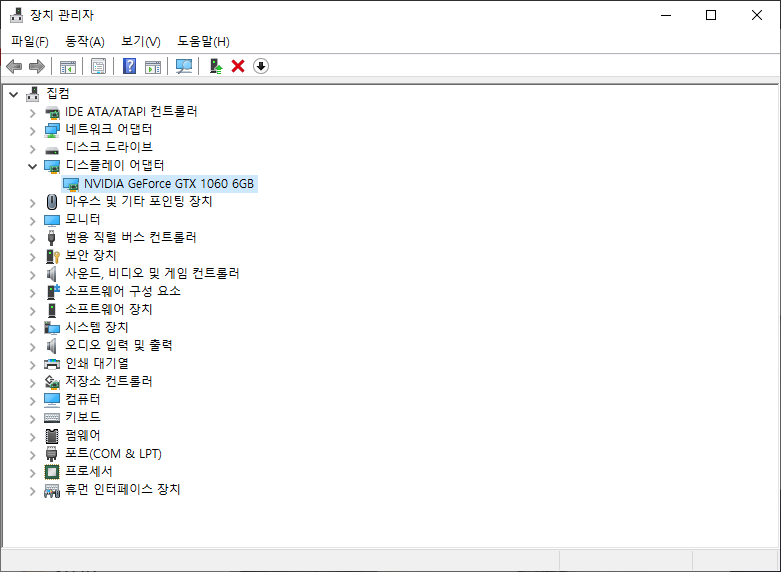Click the 네트워크 어댑터 icon
The height and width of the screenshot is (572, 781).
(x=52, y=130)
